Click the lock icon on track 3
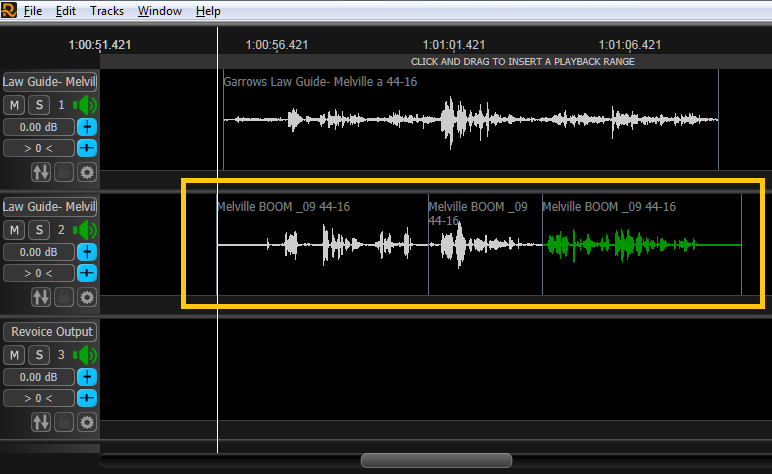The image size is (772, 474). (x=64, y=422)
